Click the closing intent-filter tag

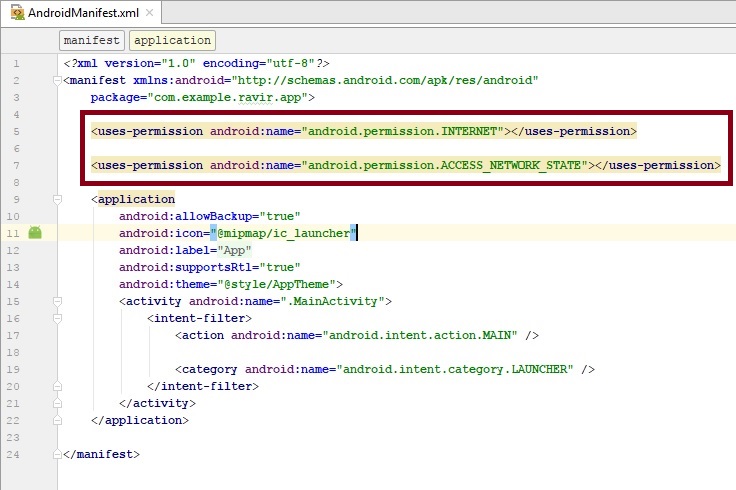tap(203, 386)
